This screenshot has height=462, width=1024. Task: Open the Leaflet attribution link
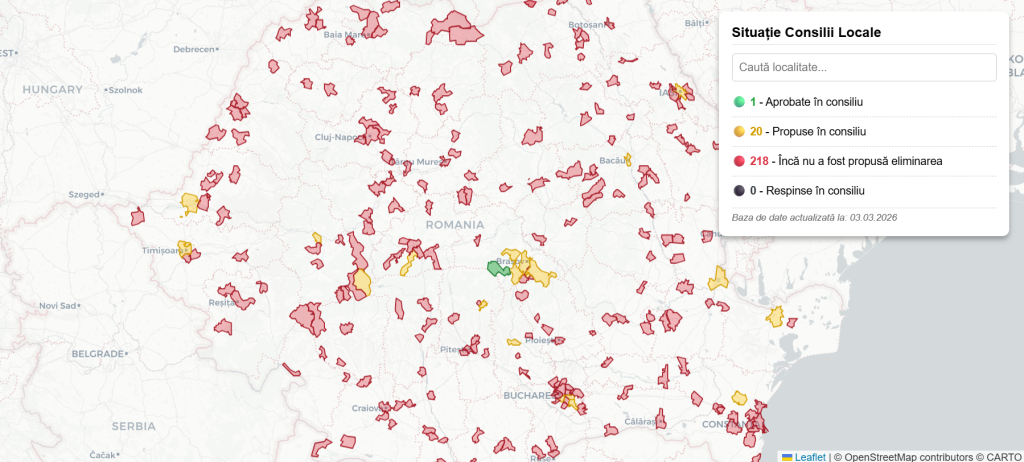pyautogui.click(x=810, y=456)
